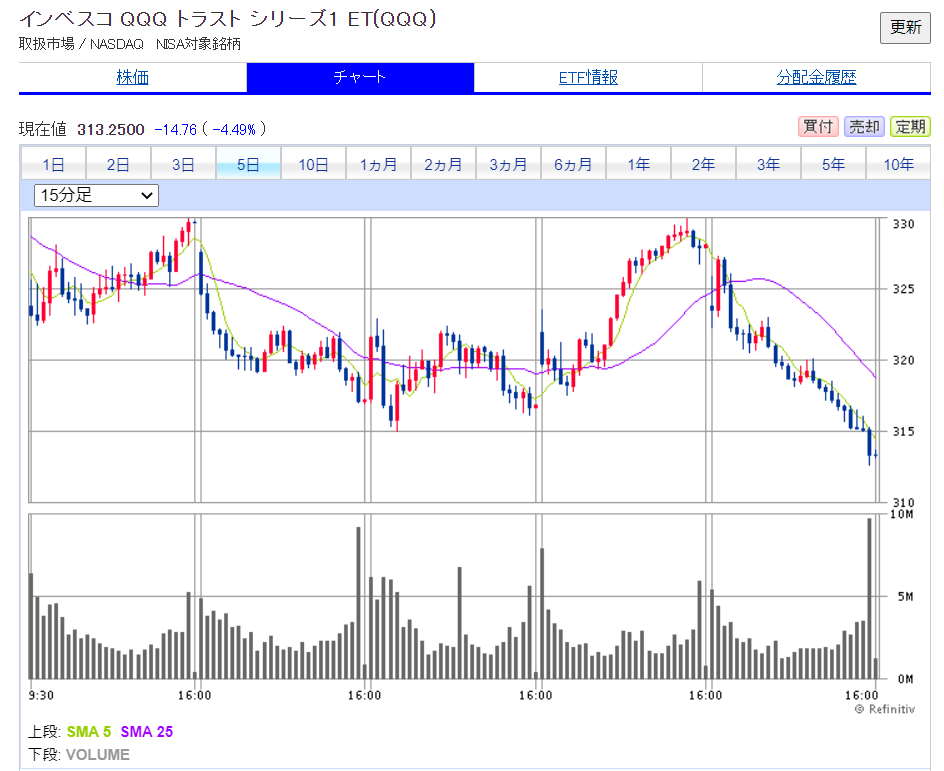The width and height of the screenshot is (944, 771).
Task: Select the 1日 chart period
Action: [x=54, y=164]
